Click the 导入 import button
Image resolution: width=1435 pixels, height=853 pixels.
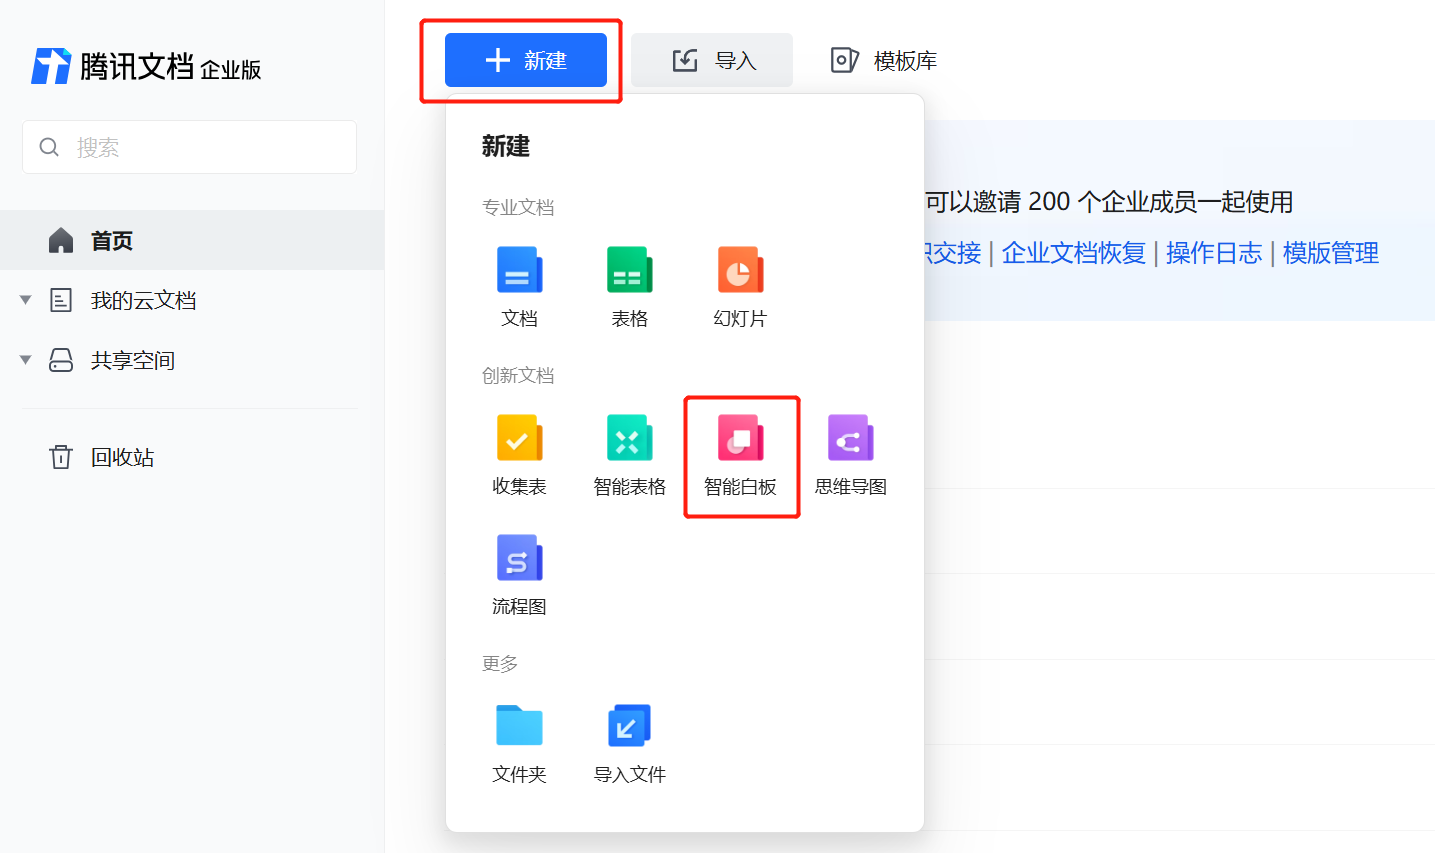(712, 61)
